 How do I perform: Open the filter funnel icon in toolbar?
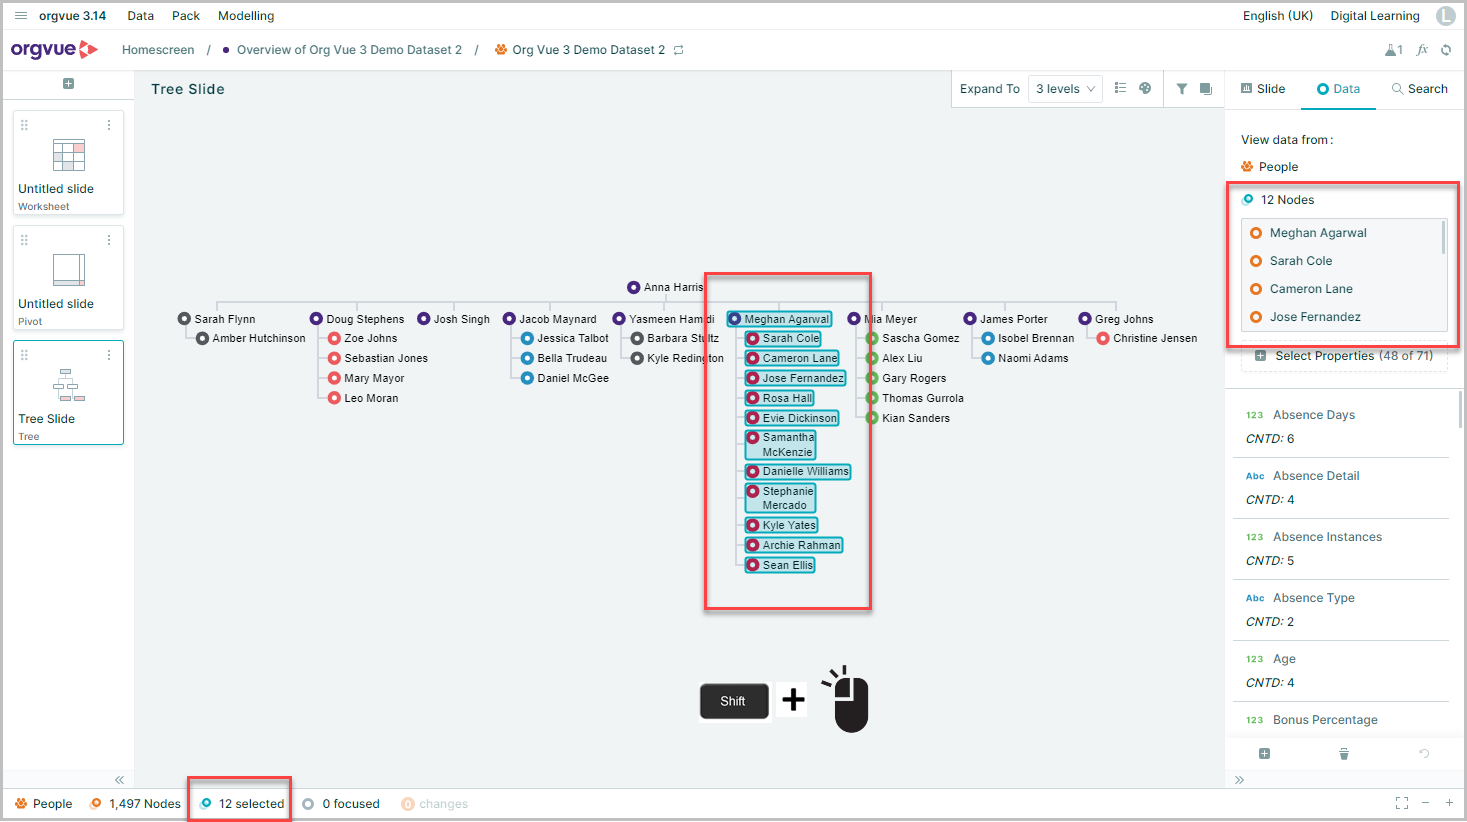coord(1182,89)
